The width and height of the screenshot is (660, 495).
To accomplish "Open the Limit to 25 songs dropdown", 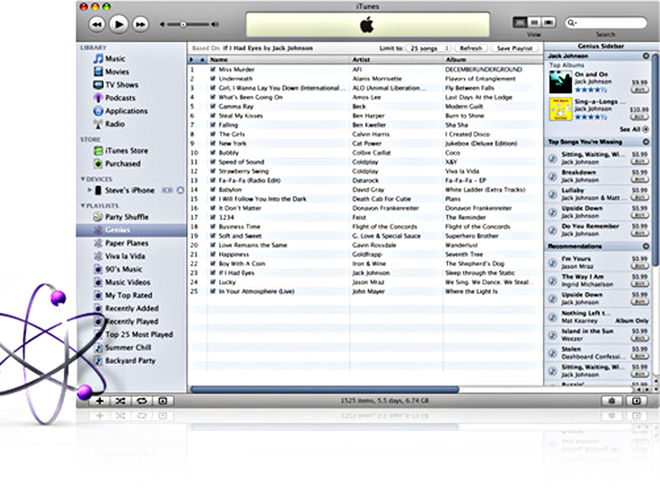I will 428,48.
